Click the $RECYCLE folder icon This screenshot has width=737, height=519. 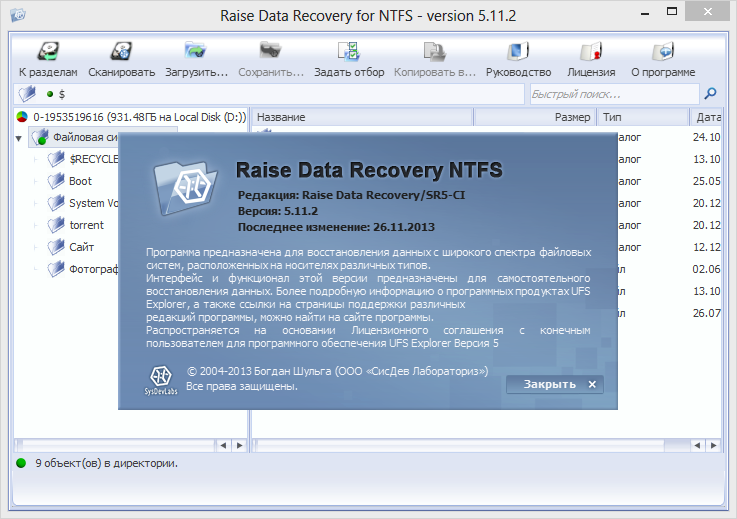[x=55, y=159]
